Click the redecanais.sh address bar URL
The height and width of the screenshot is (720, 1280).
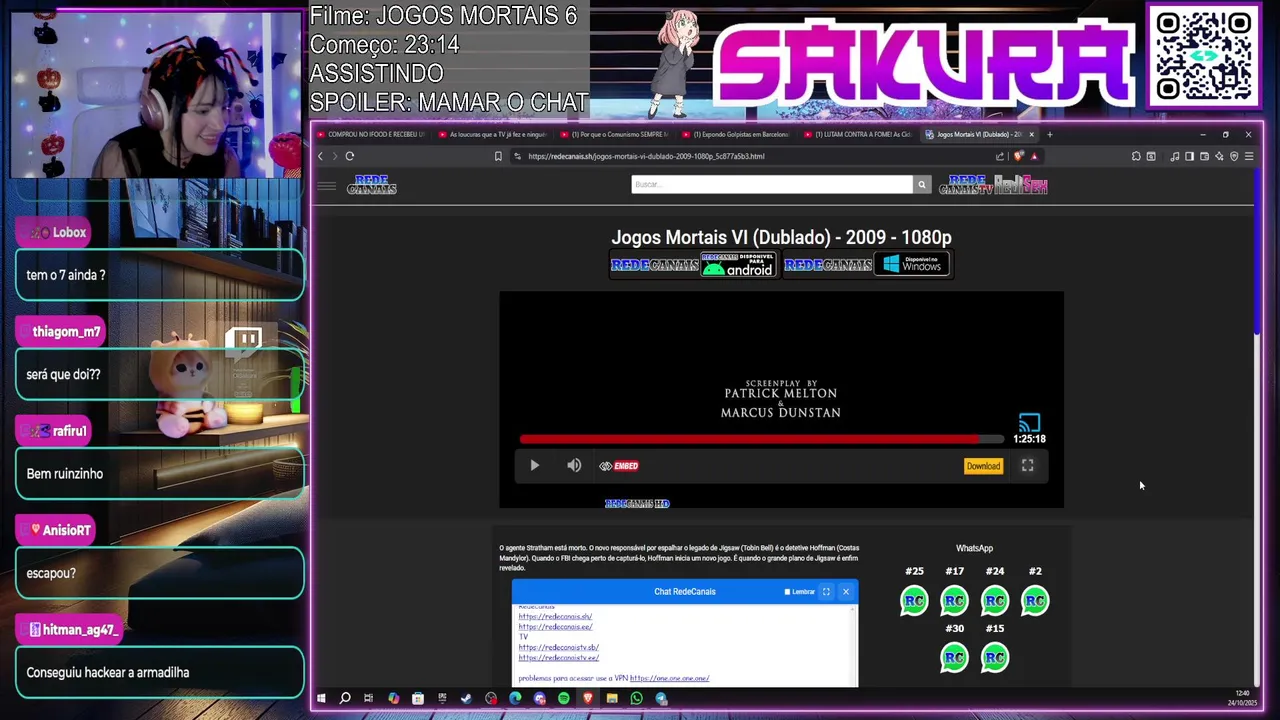(646, 156)
